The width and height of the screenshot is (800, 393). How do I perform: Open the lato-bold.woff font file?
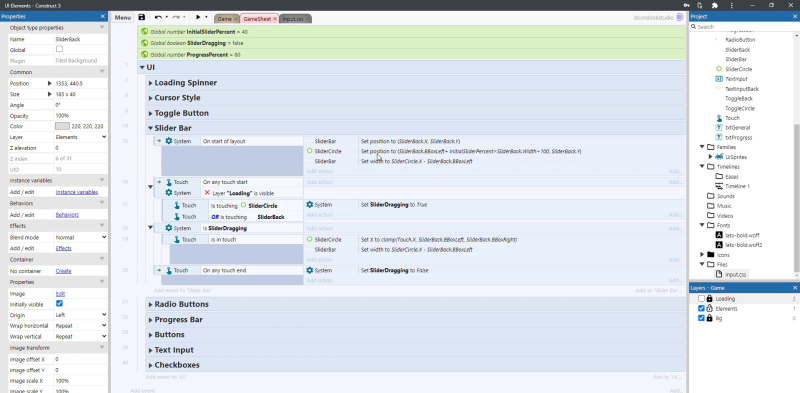(742, 235)
